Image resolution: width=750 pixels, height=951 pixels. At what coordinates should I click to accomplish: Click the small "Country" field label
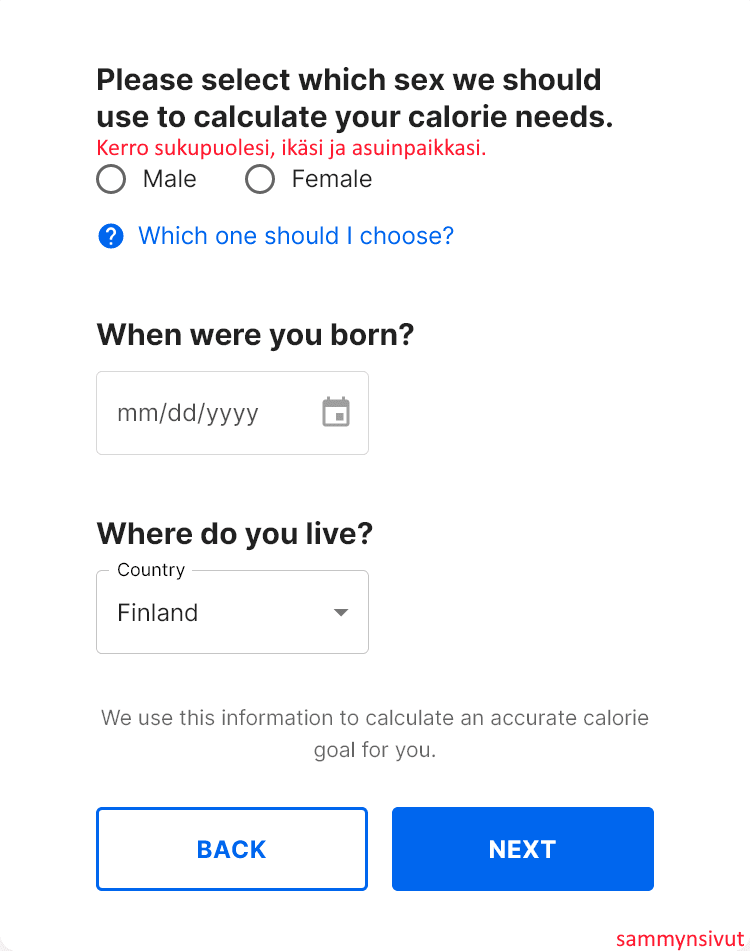pyautogui.click(x=151, y=570)
